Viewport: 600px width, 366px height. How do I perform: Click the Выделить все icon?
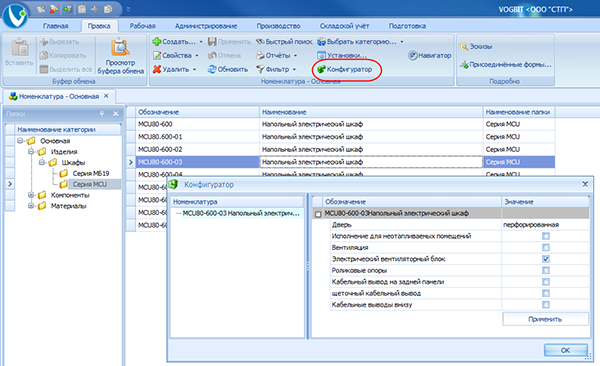point(44,69)
